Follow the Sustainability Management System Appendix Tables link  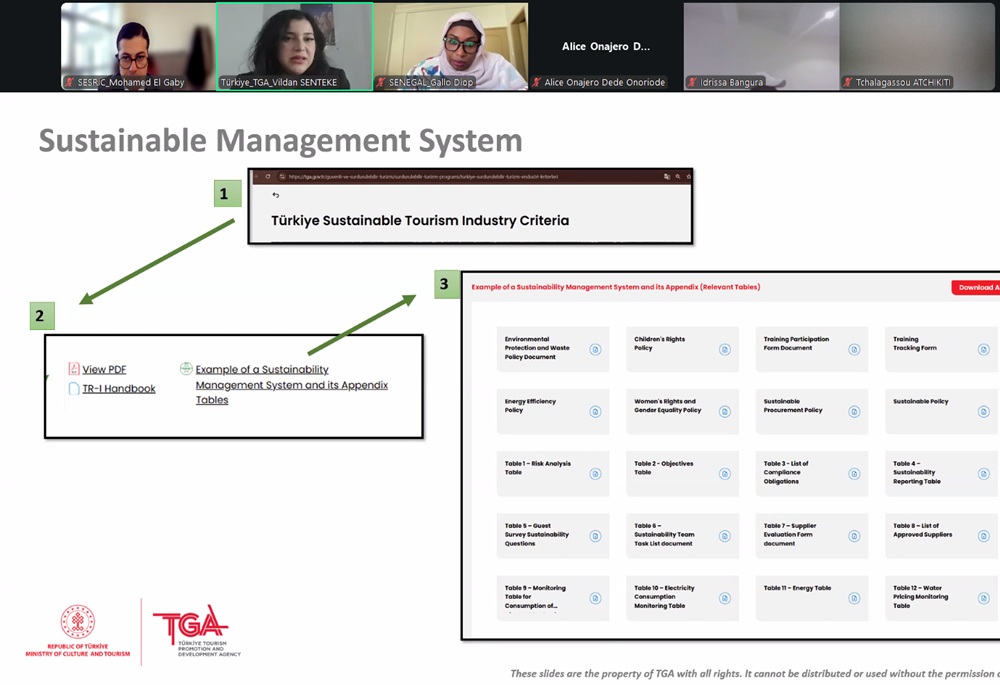291,384
